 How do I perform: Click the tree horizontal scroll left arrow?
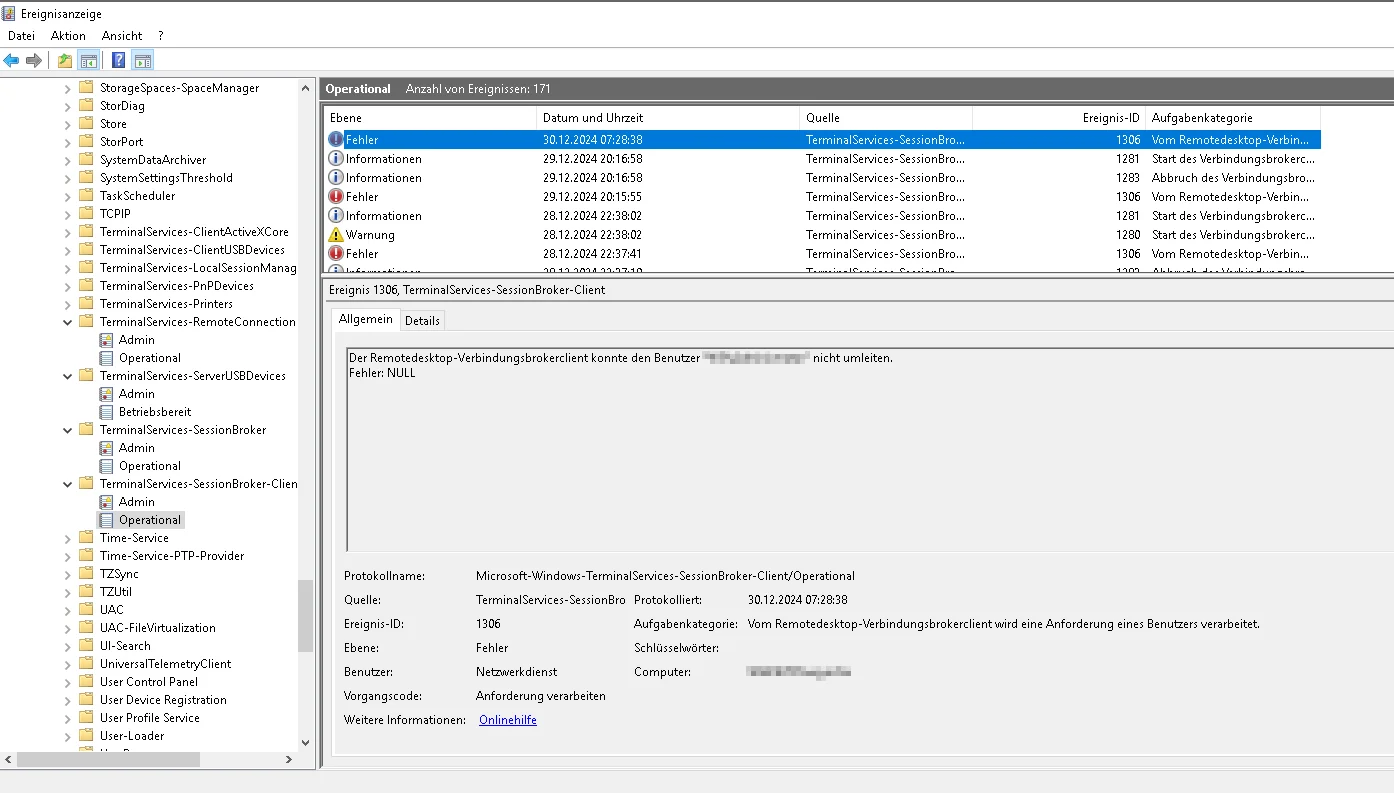pos(9,760)
